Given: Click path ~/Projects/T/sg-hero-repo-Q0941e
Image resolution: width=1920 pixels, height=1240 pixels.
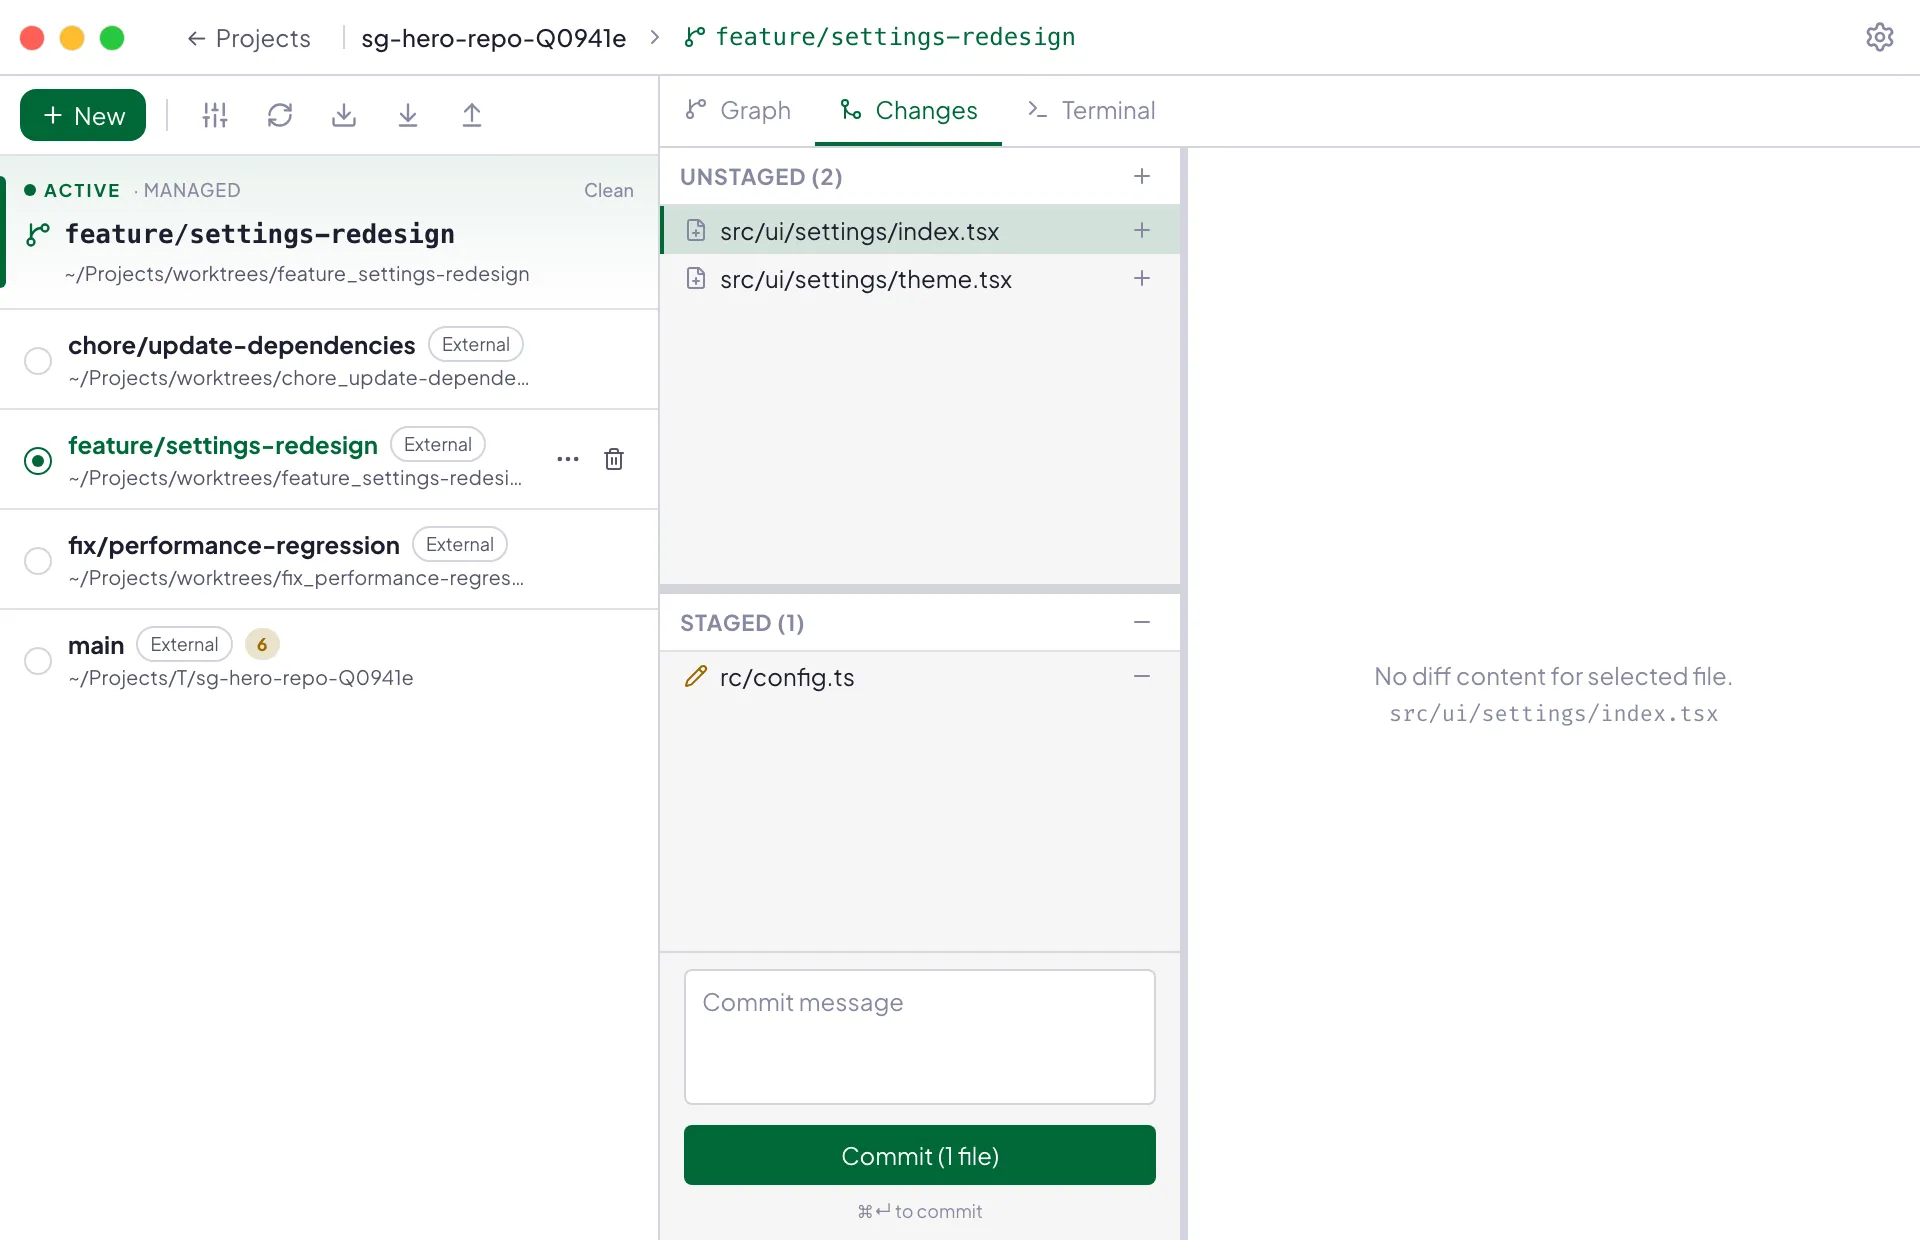Looking at the screenshot, I should click(x=241, y=678).
